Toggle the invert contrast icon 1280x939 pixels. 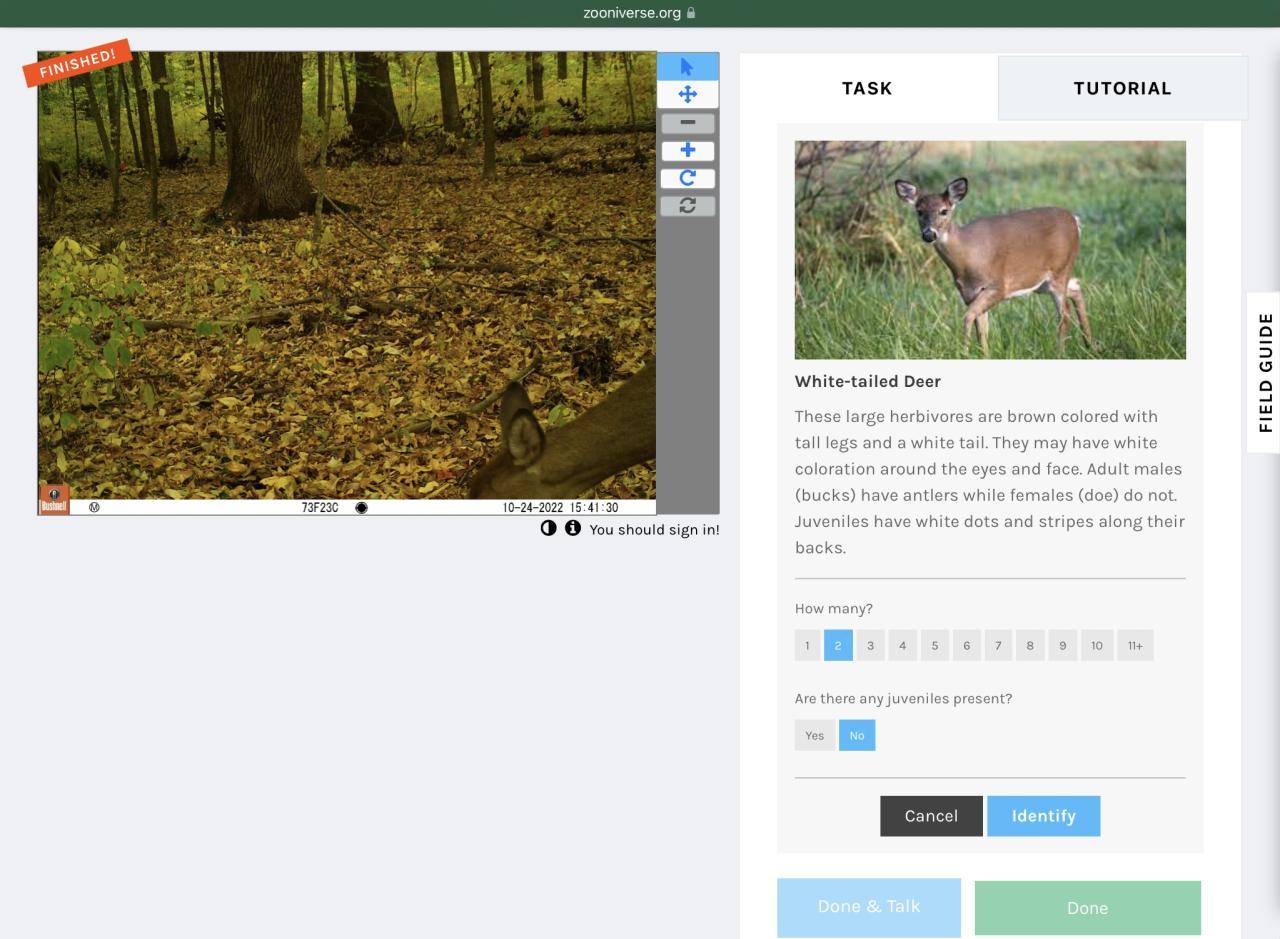point(548,528)
